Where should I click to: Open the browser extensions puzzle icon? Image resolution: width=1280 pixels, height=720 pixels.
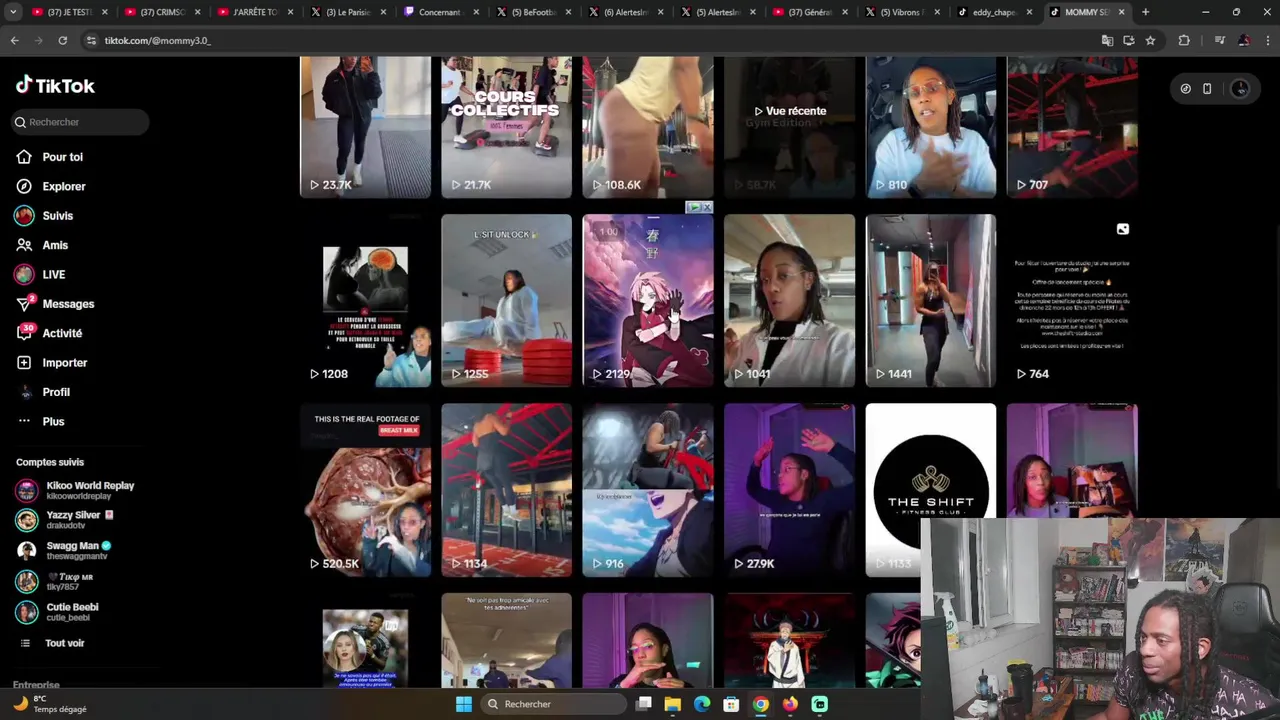tap(1184, 40)
